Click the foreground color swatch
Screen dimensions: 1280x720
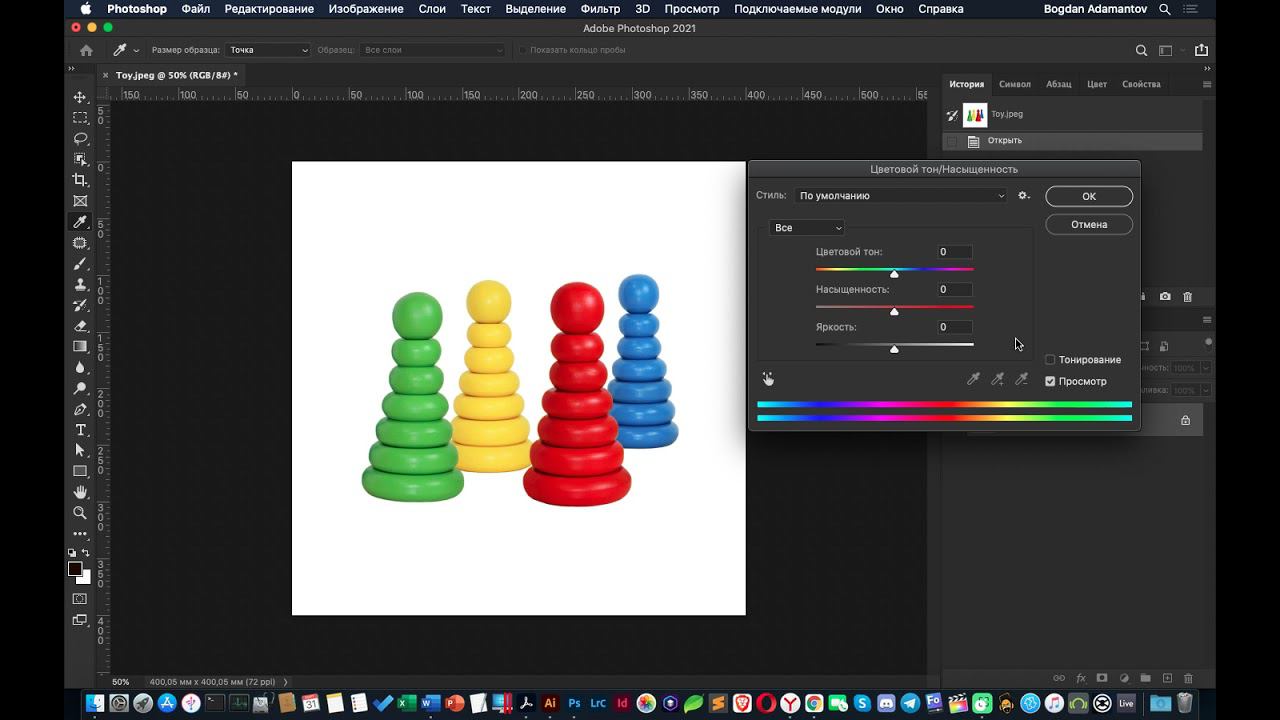point(75,569)
